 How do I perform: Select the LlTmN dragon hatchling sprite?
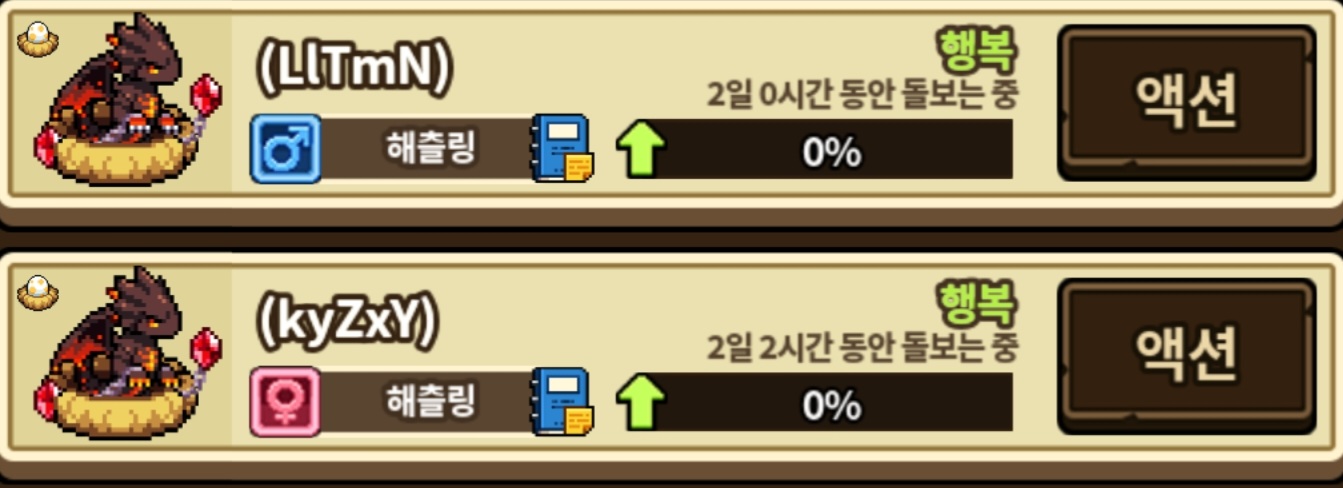point(128,102)
